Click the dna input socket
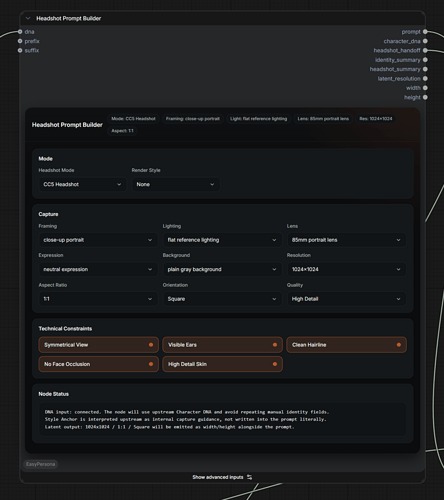This screenshot has height=500, width=444. 20,32
